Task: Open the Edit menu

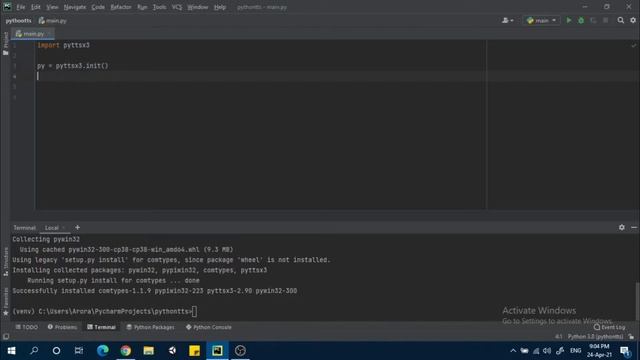Action: (x=36, y=7)
